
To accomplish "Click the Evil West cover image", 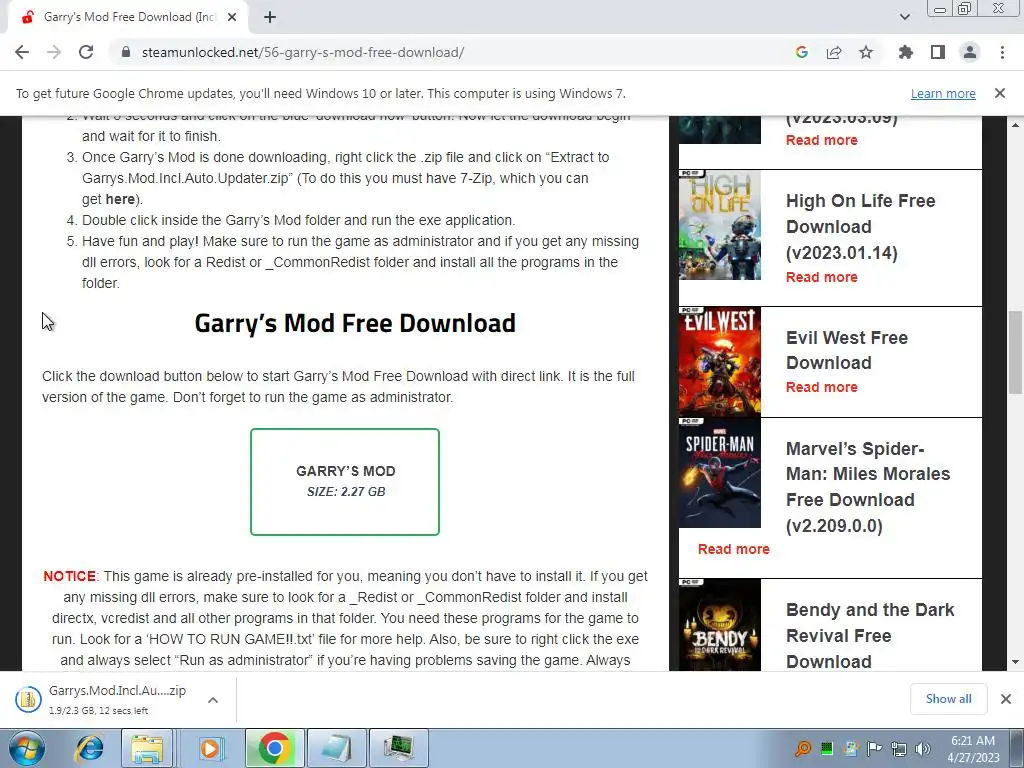I will [x=720, y=361].
